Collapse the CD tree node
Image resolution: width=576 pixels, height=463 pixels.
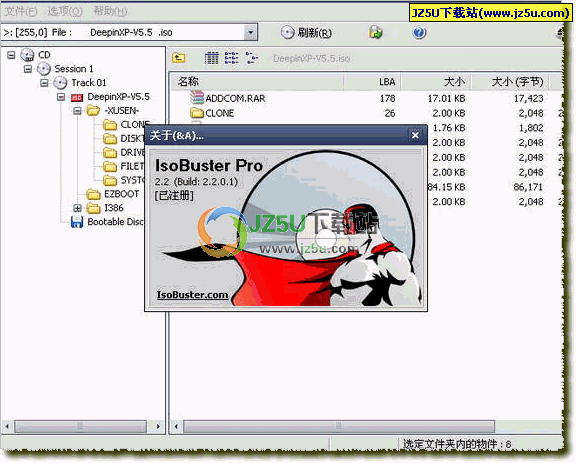pos(11,55)
